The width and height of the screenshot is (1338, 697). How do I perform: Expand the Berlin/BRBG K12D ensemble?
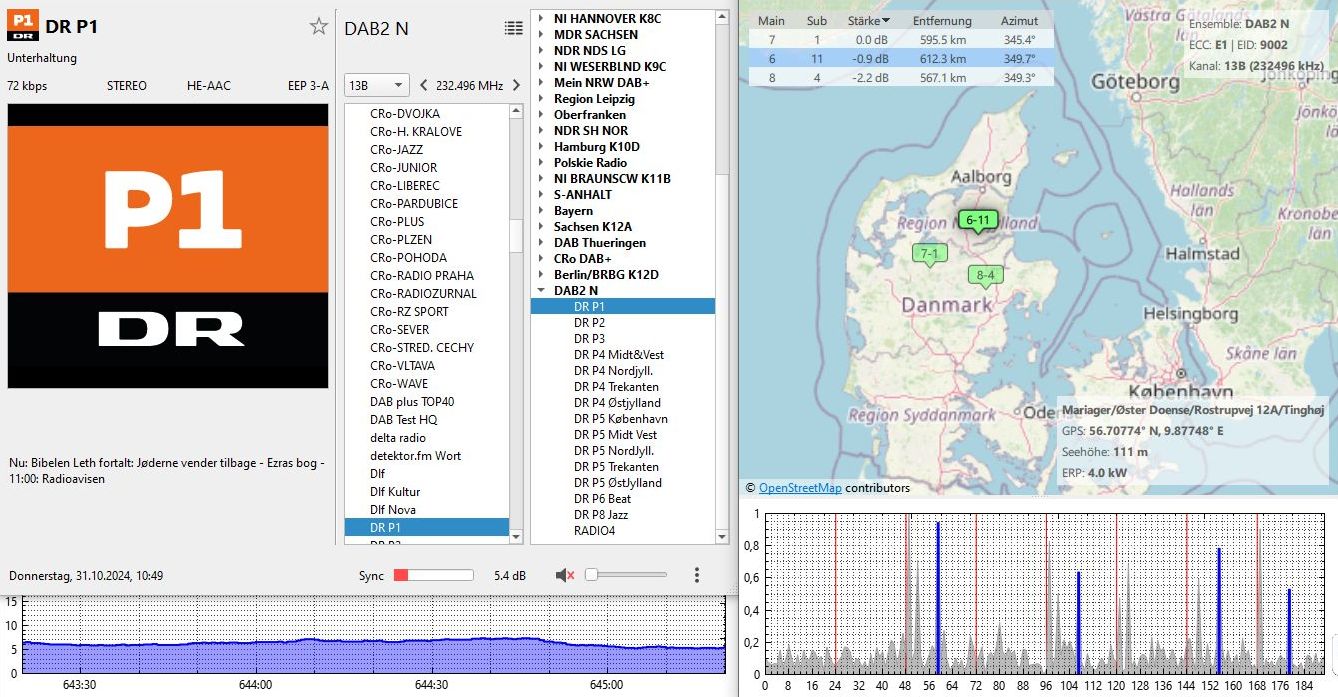pos(541,275)
